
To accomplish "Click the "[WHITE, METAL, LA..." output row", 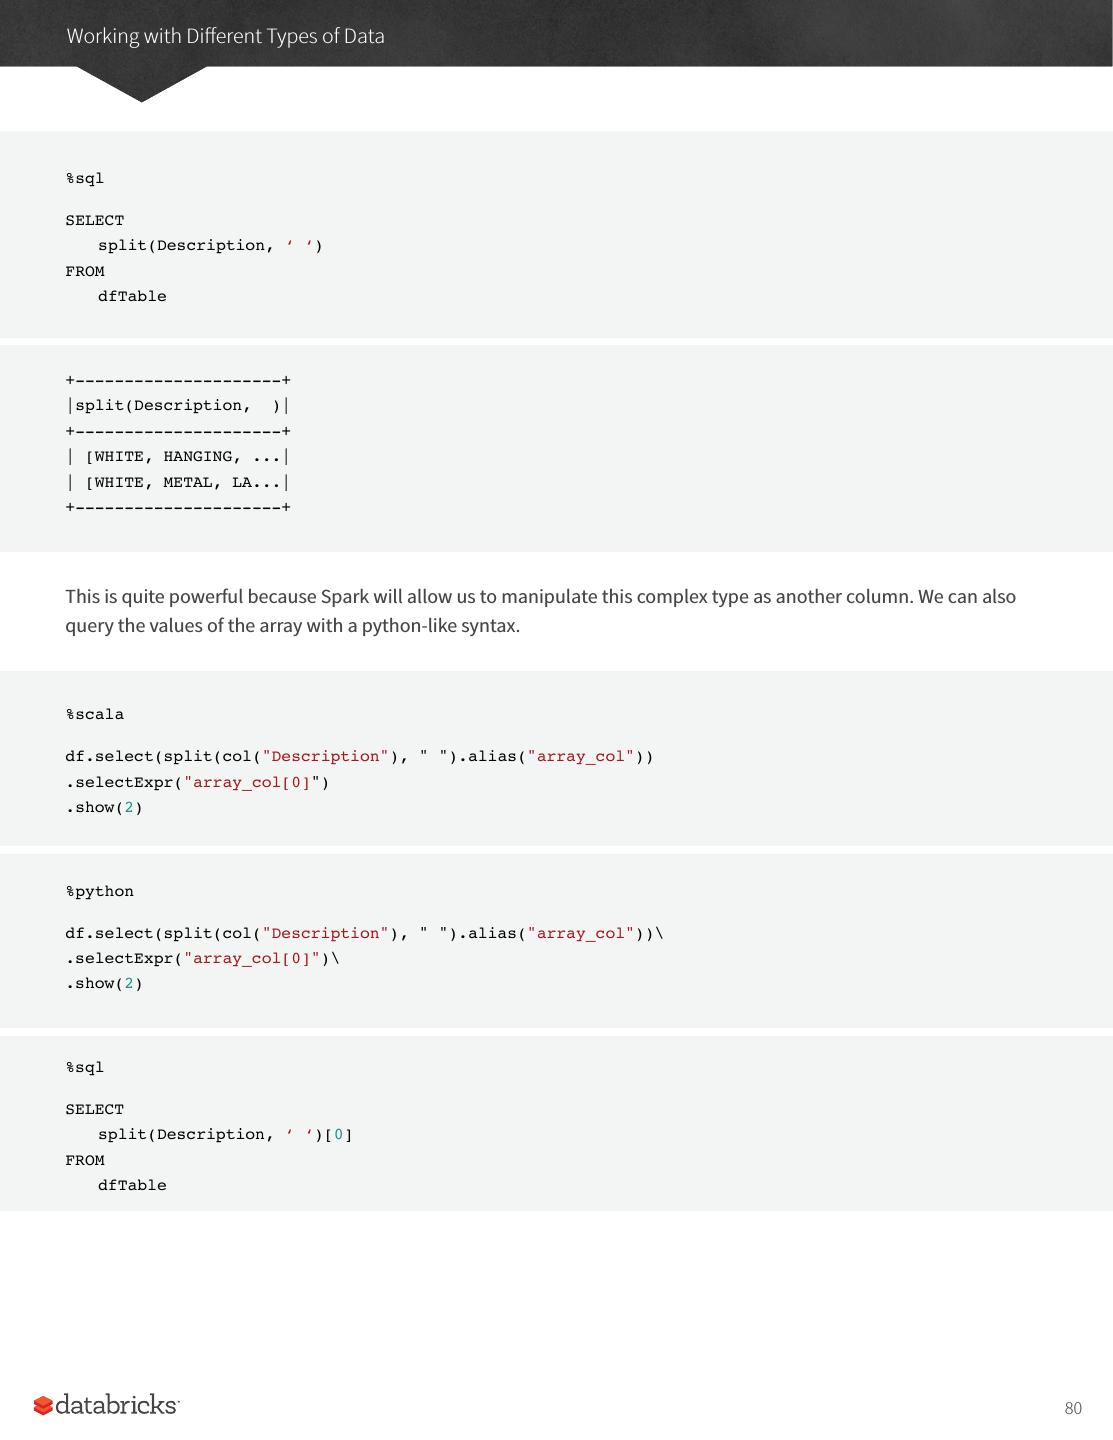I will 178,482.
